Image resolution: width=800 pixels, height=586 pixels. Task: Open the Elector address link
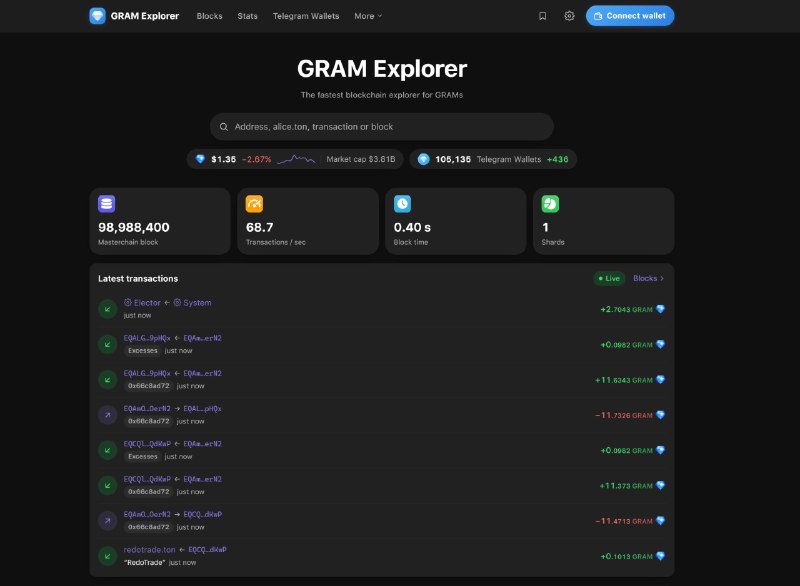tap(147, 302)
